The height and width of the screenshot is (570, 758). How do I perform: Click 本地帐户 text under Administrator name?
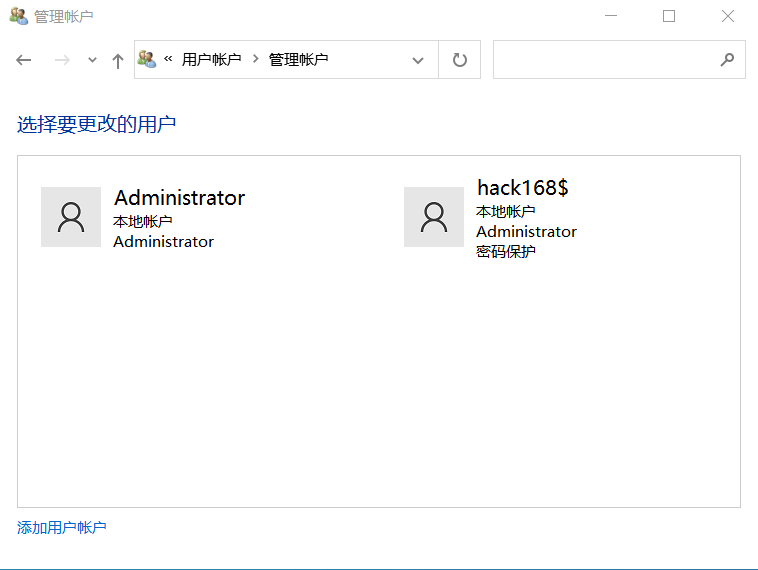click(x=143, y=221)
